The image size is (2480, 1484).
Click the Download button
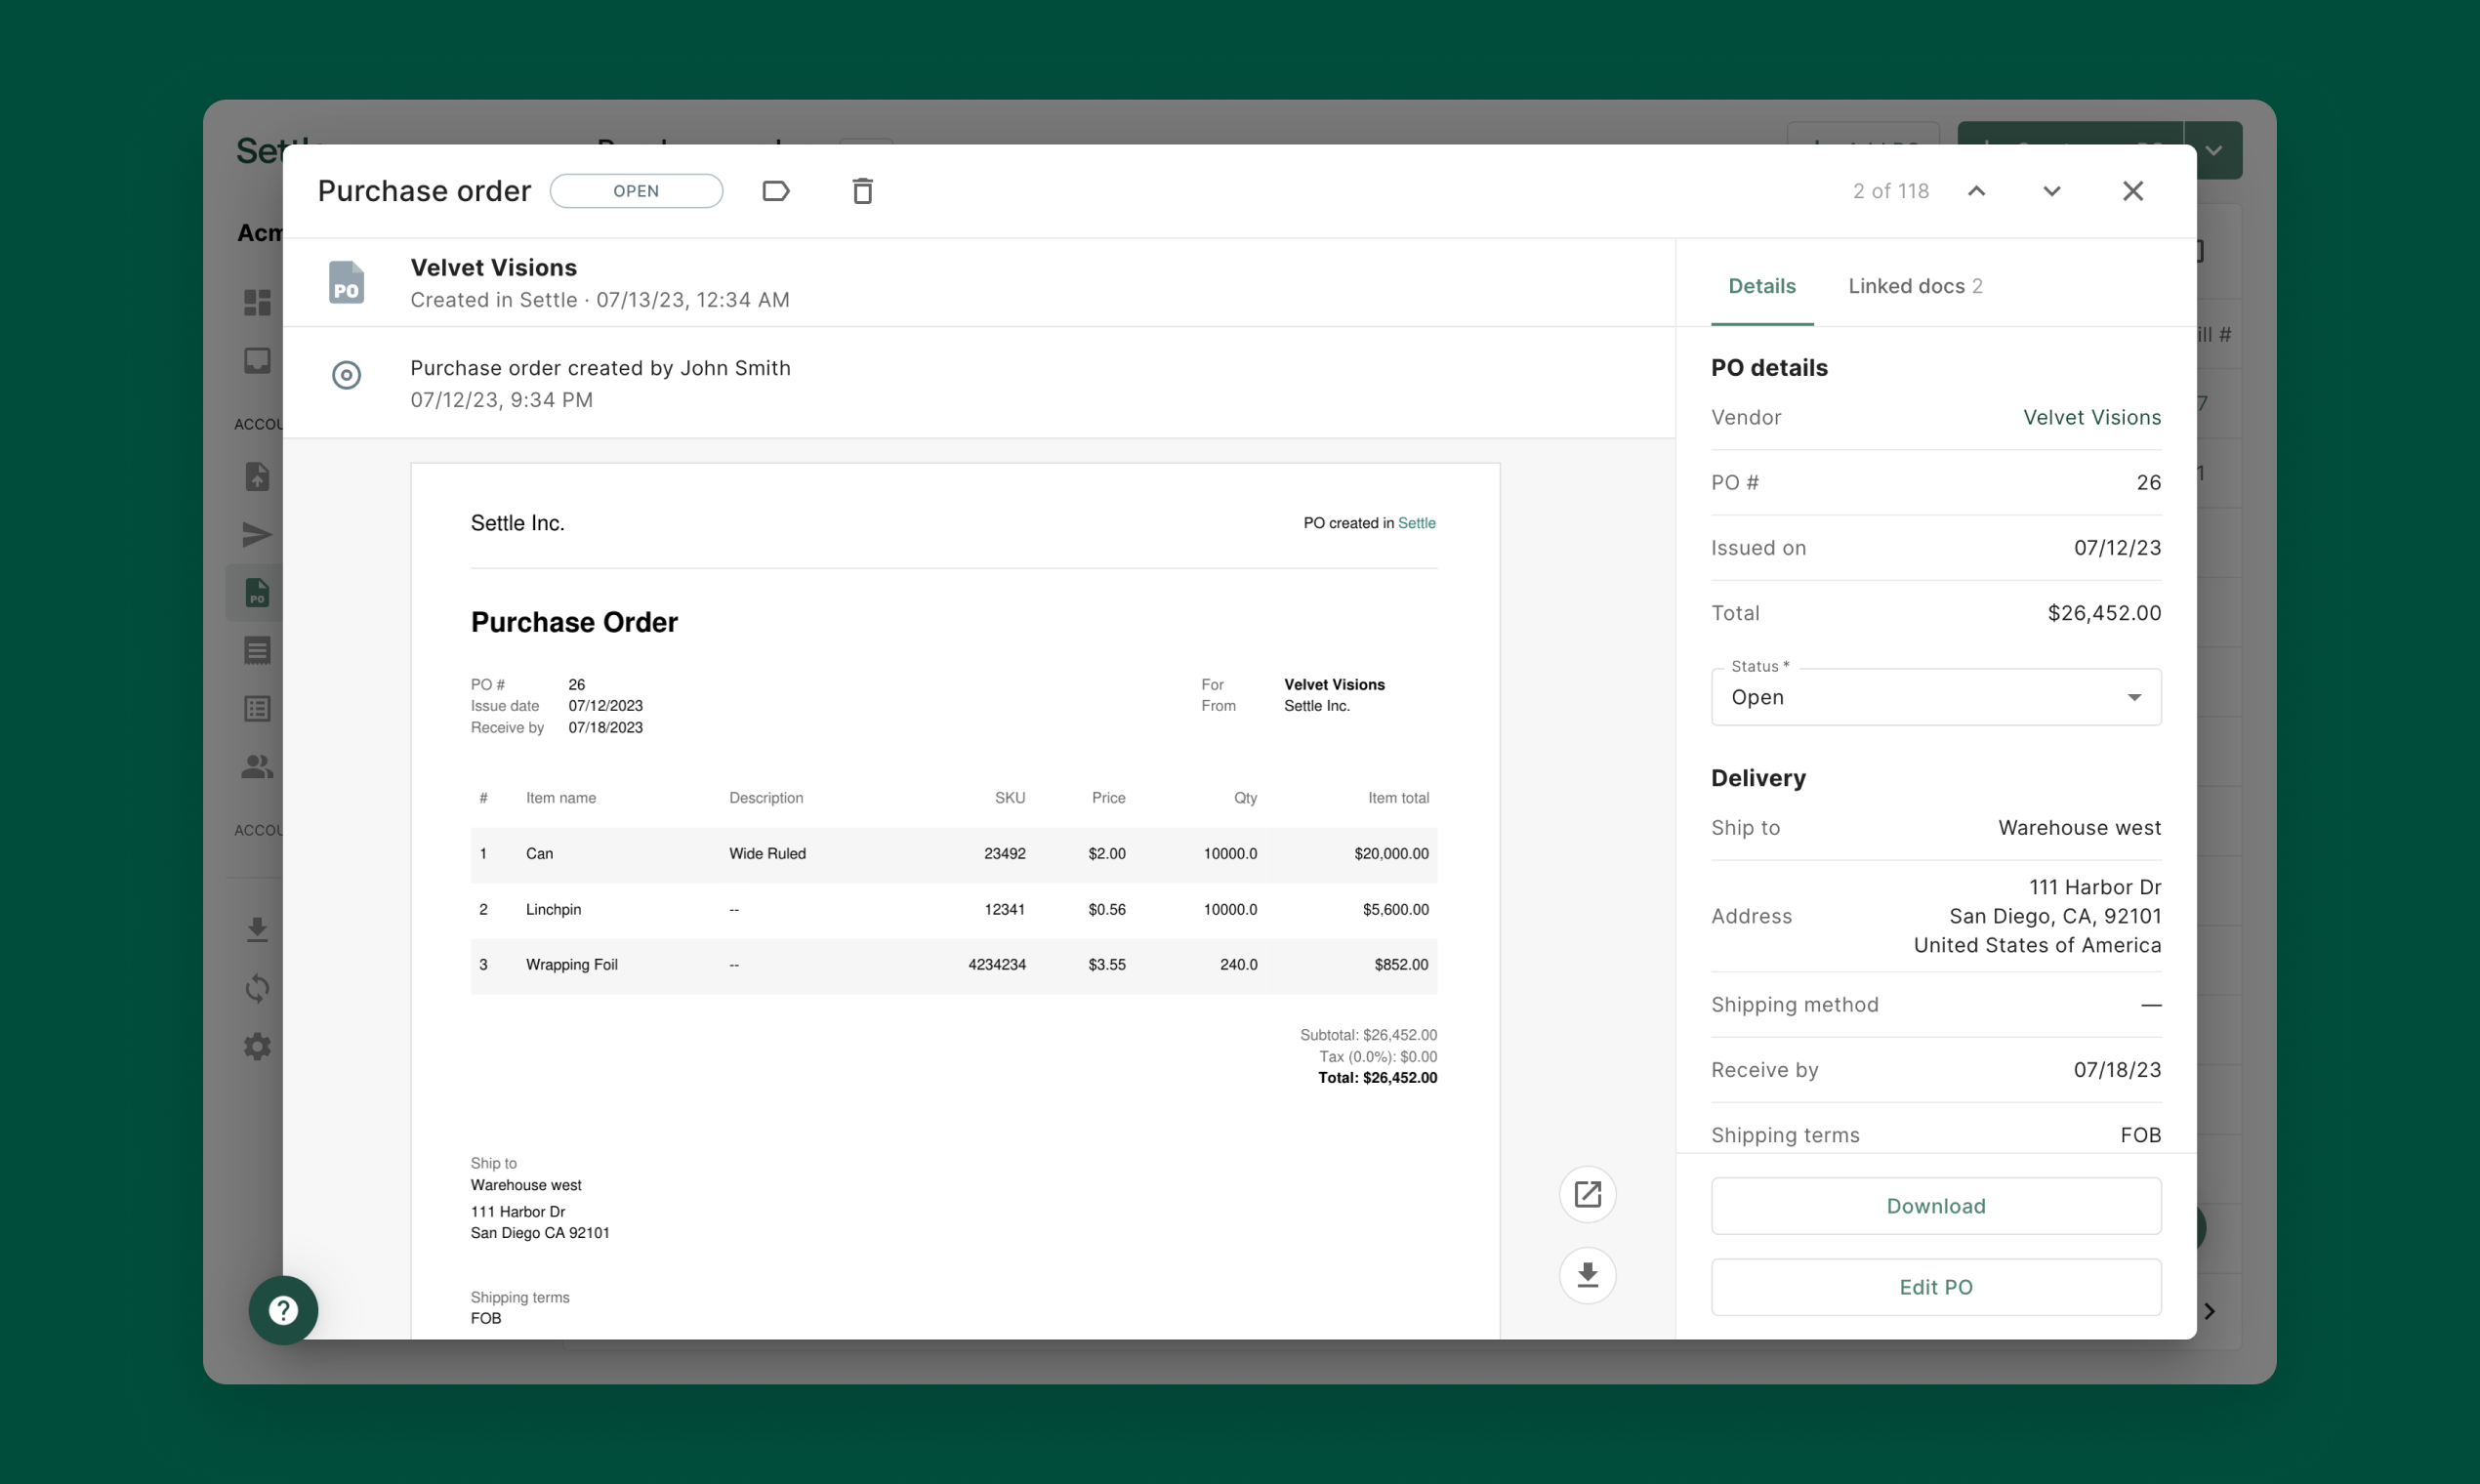click(x=1936, y=1206)
